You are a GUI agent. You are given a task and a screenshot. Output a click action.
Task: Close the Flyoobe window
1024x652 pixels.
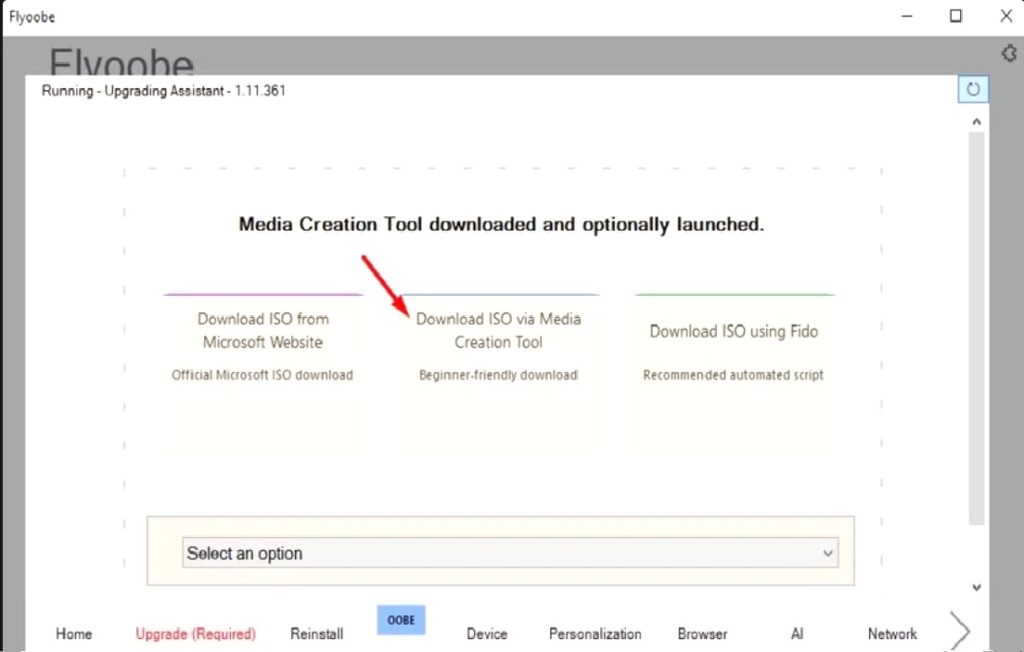1006,16
